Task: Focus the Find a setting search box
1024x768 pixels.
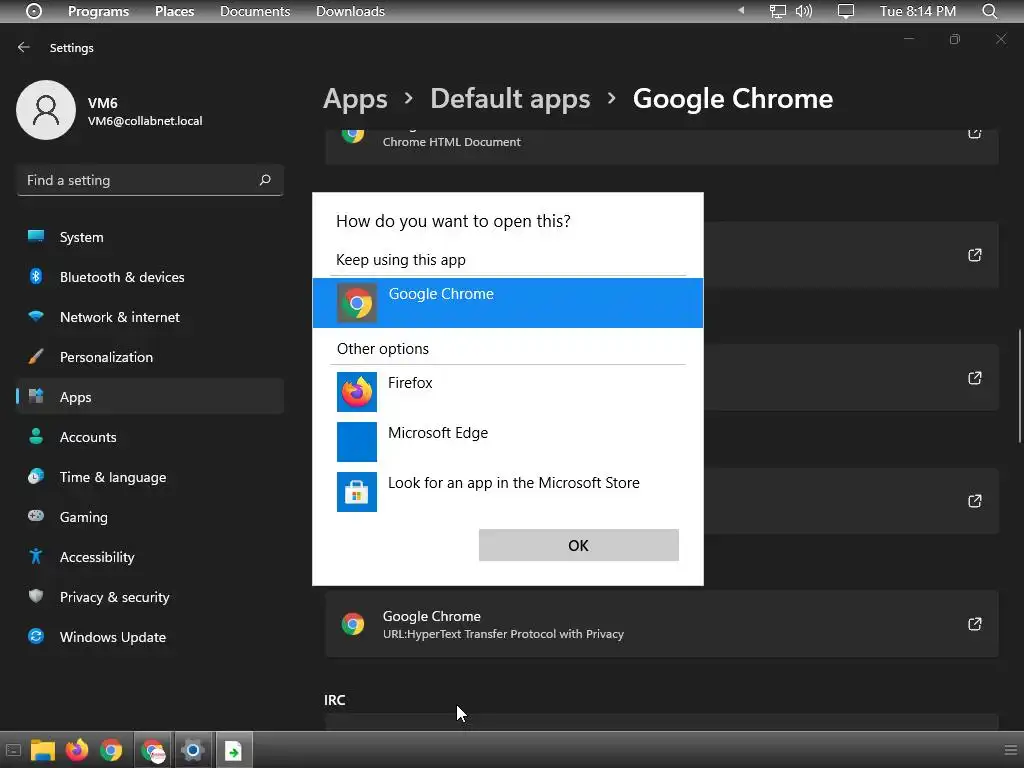Action: tap(150, 180)
